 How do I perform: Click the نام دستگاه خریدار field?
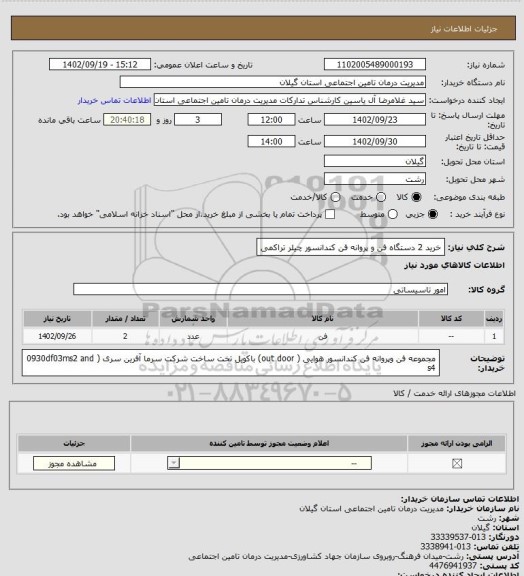[273, 82]
